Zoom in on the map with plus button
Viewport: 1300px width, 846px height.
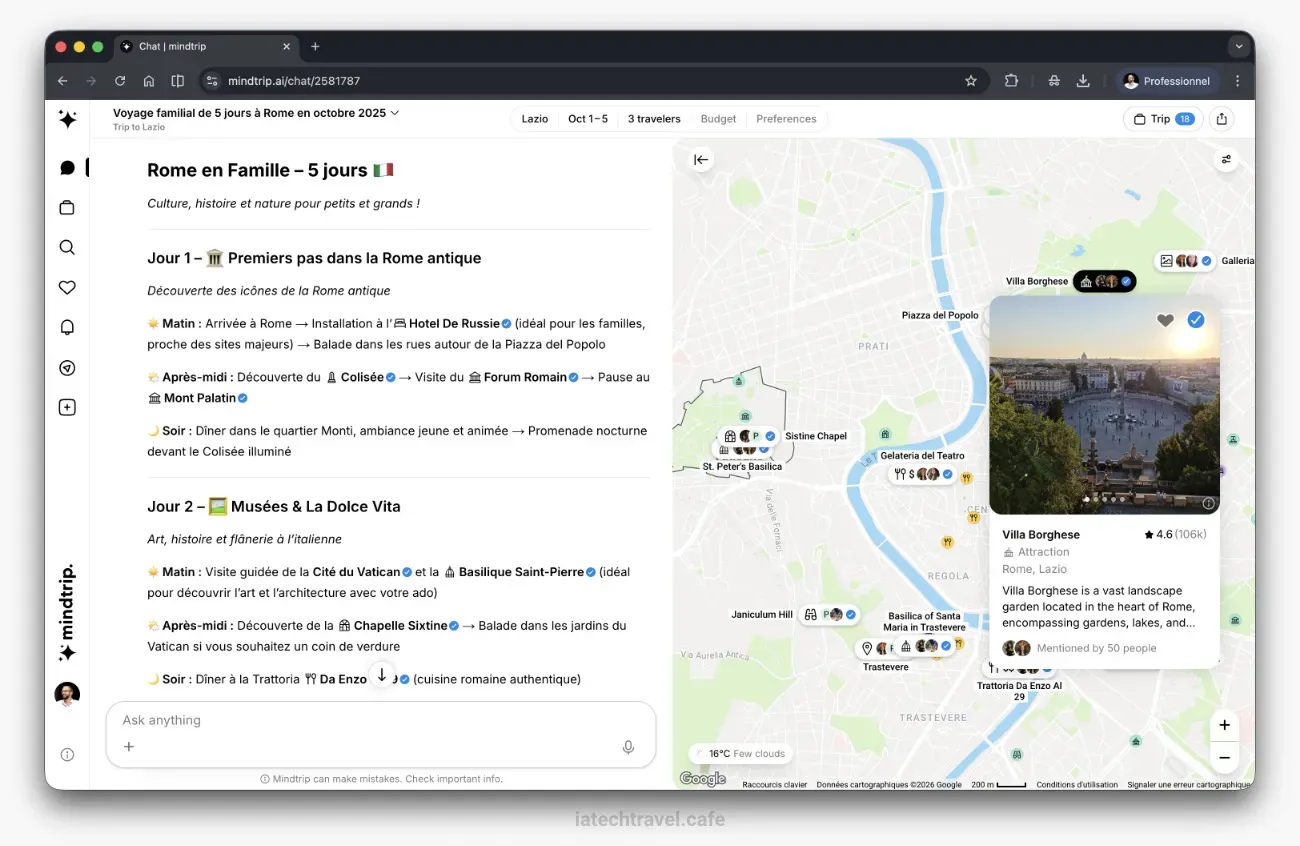[1224, 725]
